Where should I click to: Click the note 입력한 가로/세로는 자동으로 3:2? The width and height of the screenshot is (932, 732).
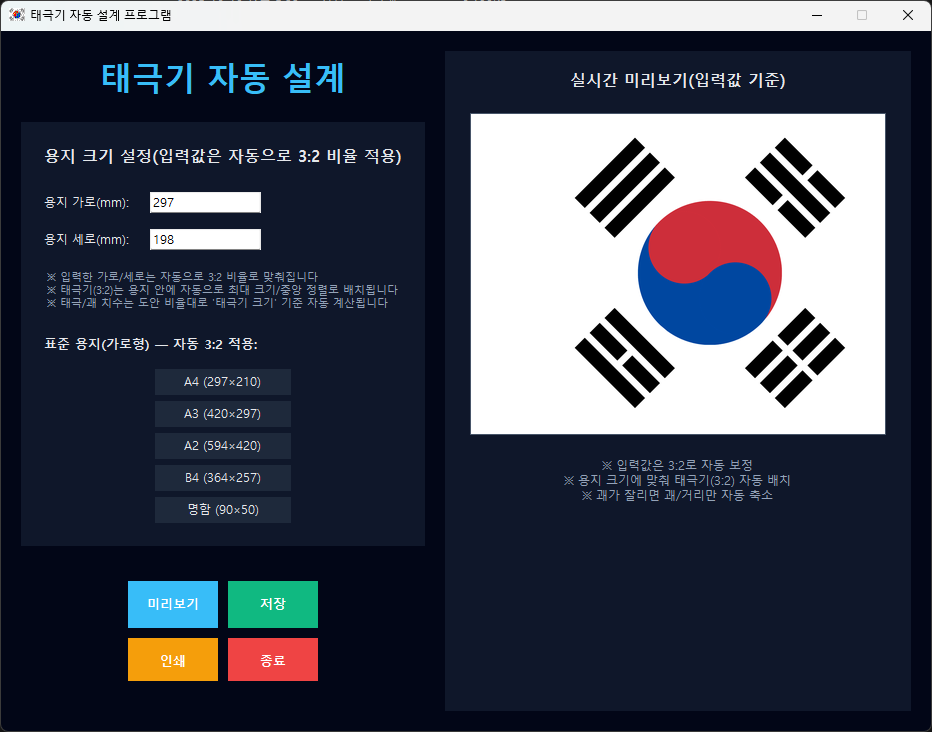pyautogui.click(x=182, y=277)
